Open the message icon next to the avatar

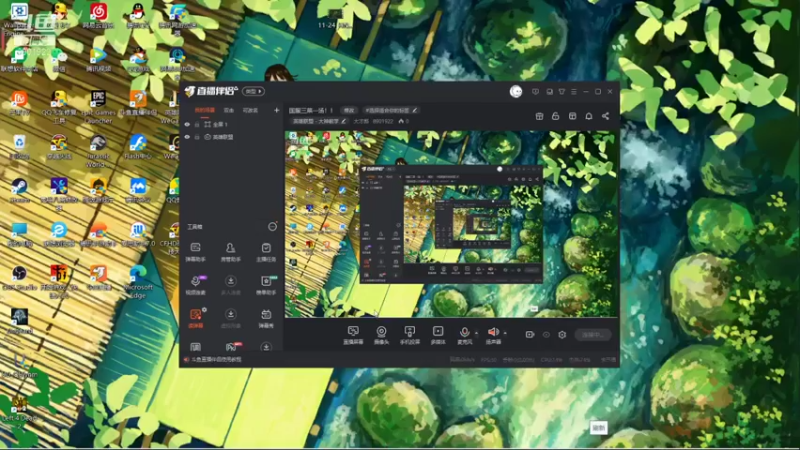(x=535, y=92)
